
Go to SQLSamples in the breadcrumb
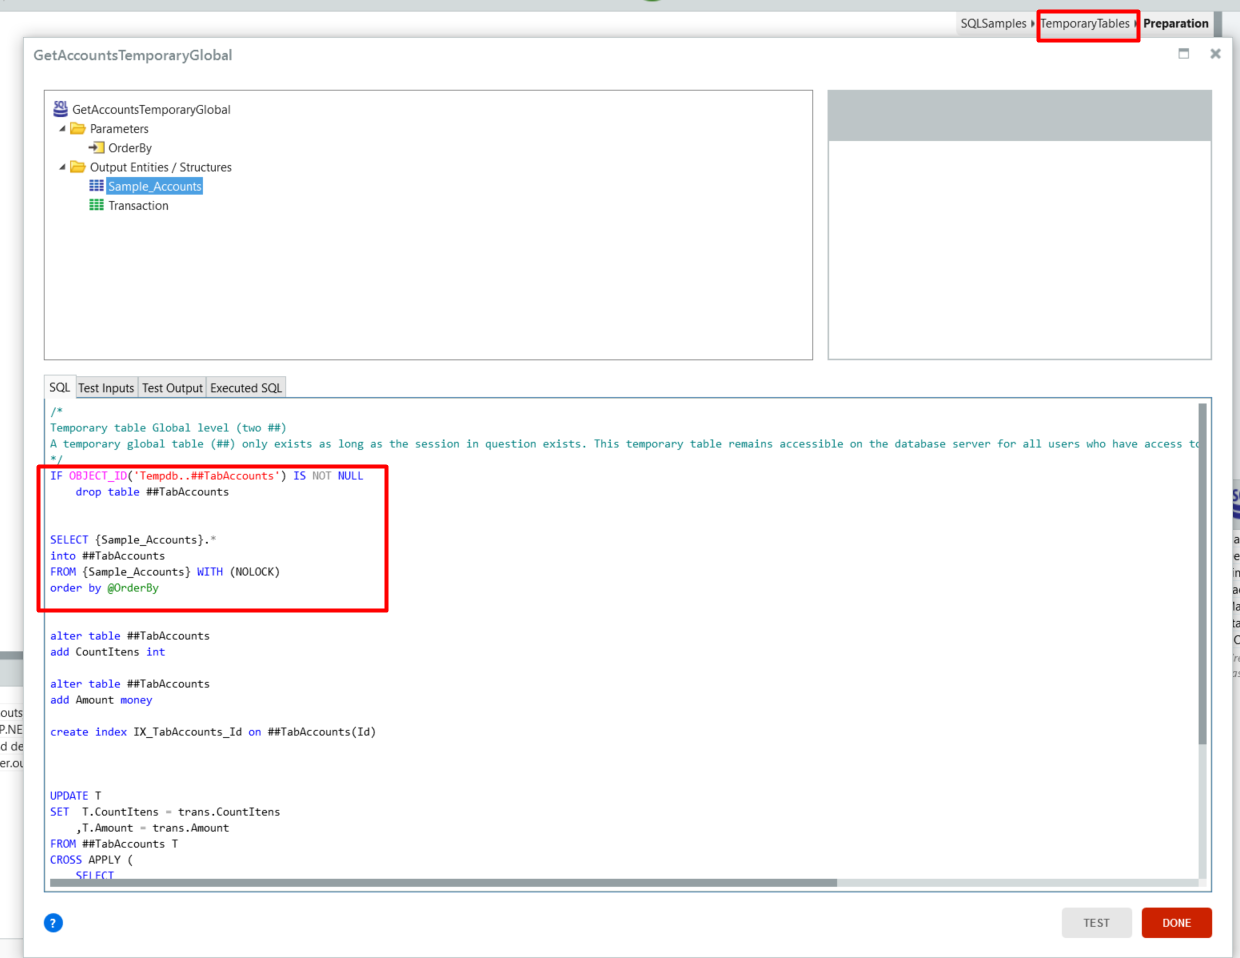click(993, 23)
